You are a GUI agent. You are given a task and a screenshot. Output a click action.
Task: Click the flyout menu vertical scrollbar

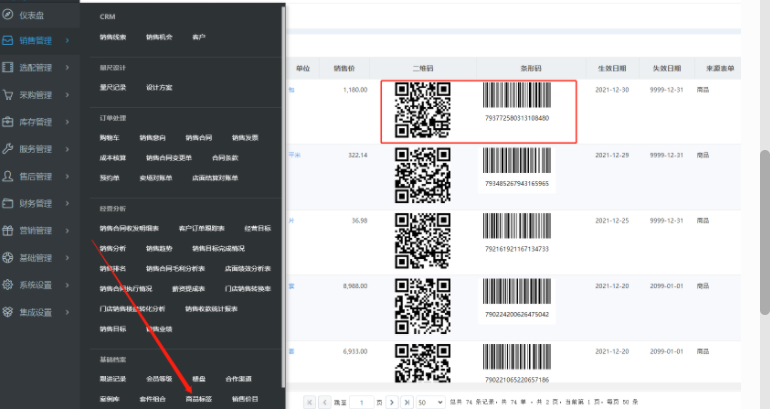click(283, 196)
